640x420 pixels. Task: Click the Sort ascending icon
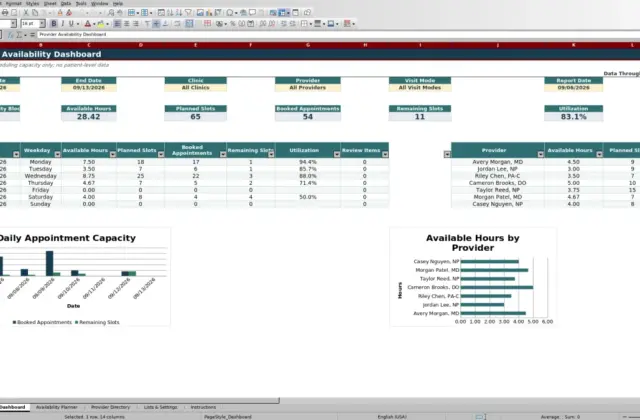(x=170, y=13)
